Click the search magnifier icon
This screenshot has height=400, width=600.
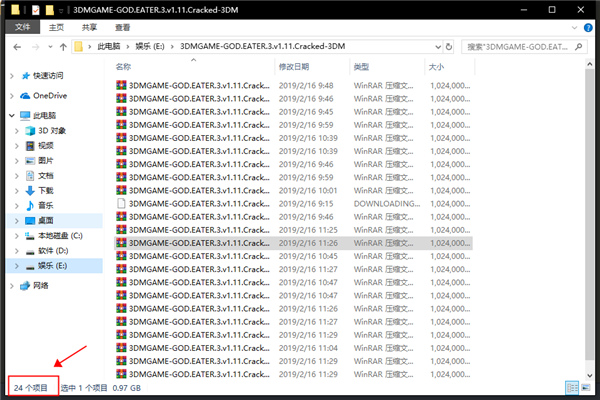point(579,47)
